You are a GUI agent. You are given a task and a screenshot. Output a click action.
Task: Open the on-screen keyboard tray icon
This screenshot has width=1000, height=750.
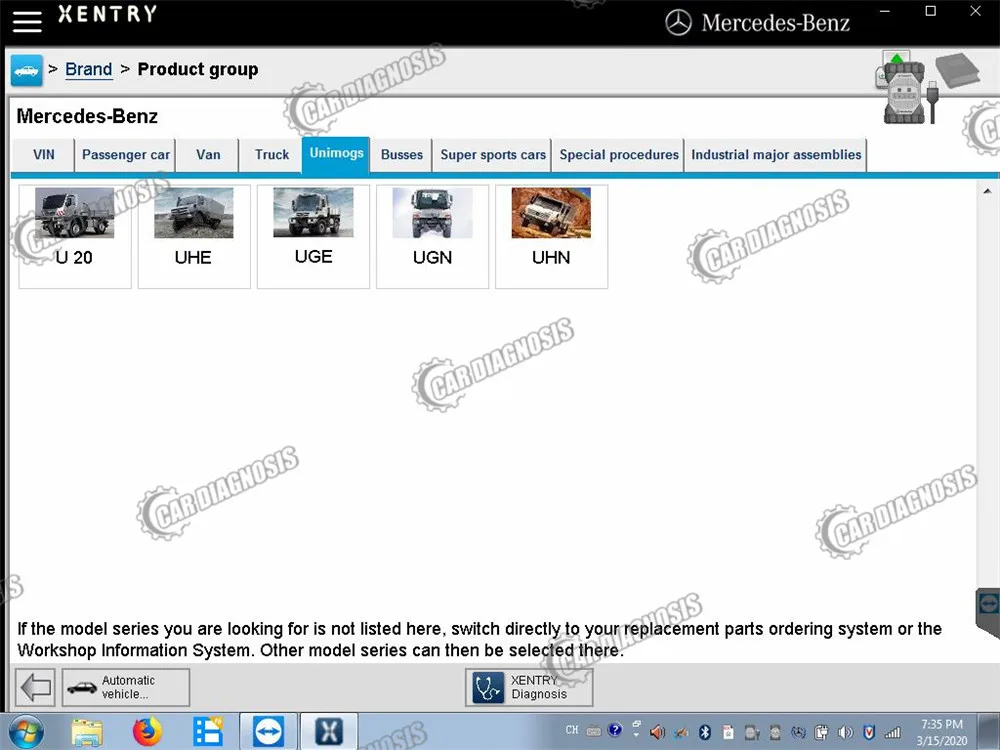[594, 731]
